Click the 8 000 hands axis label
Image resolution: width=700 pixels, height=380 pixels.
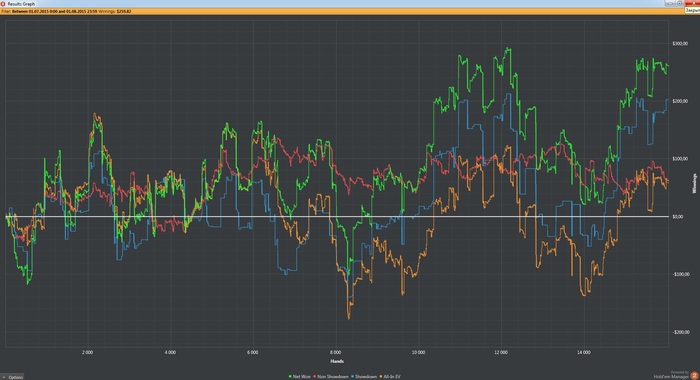point(335,352)
